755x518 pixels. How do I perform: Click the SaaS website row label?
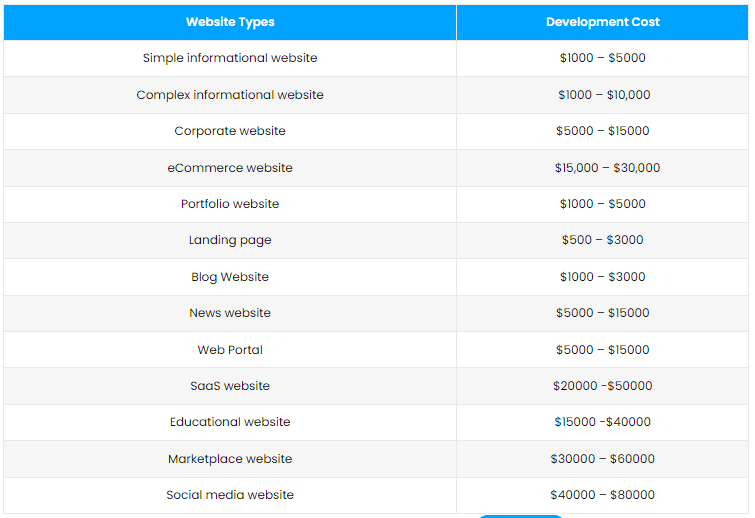coord(230,386)
